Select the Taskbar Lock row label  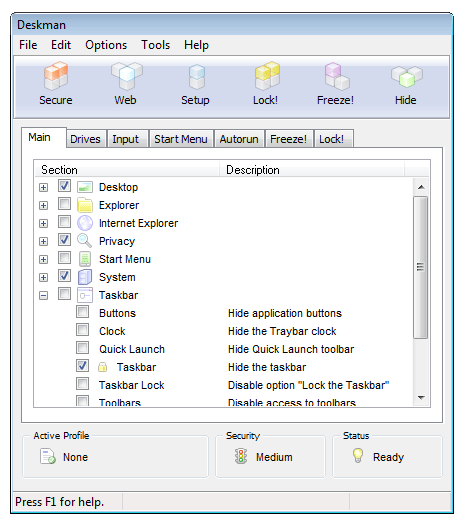132,385
